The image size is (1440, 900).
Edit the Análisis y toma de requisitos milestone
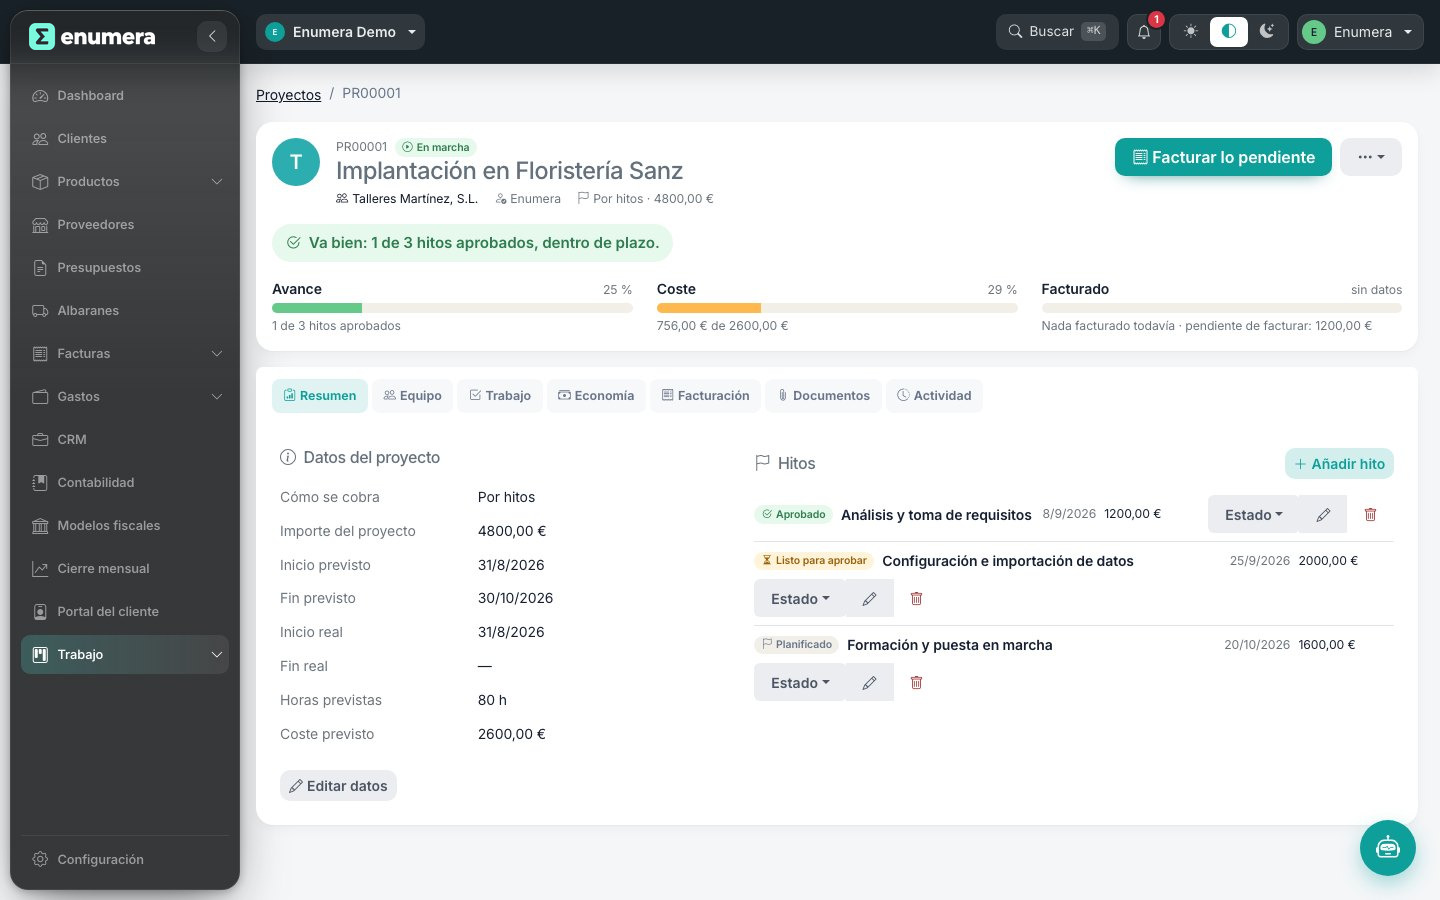click(1323, 515)
